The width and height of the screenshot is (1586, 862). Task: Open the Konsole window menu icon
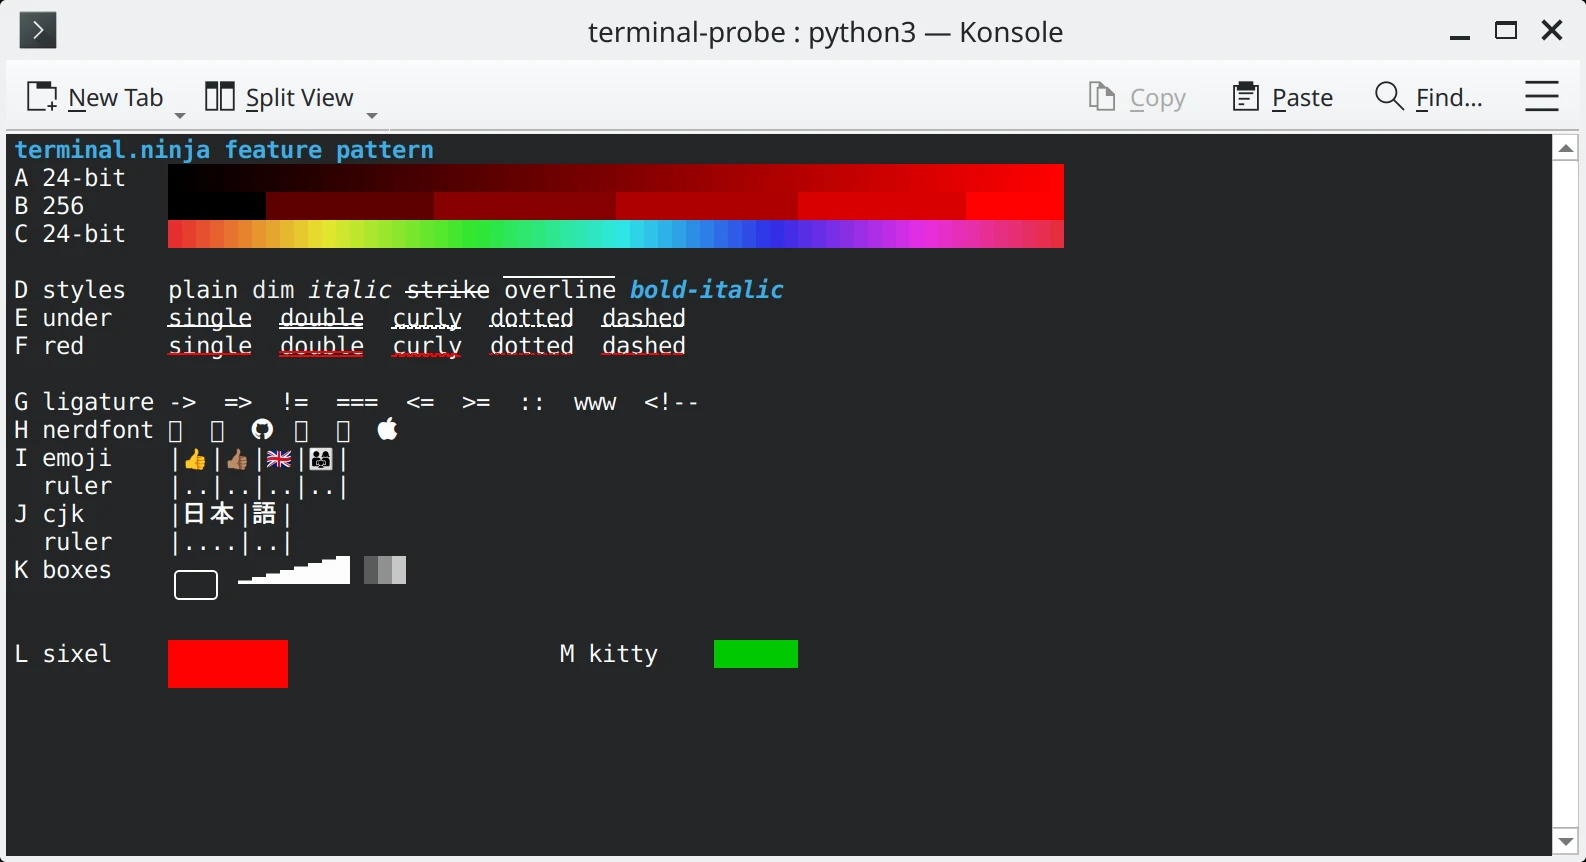pos(38,31)
